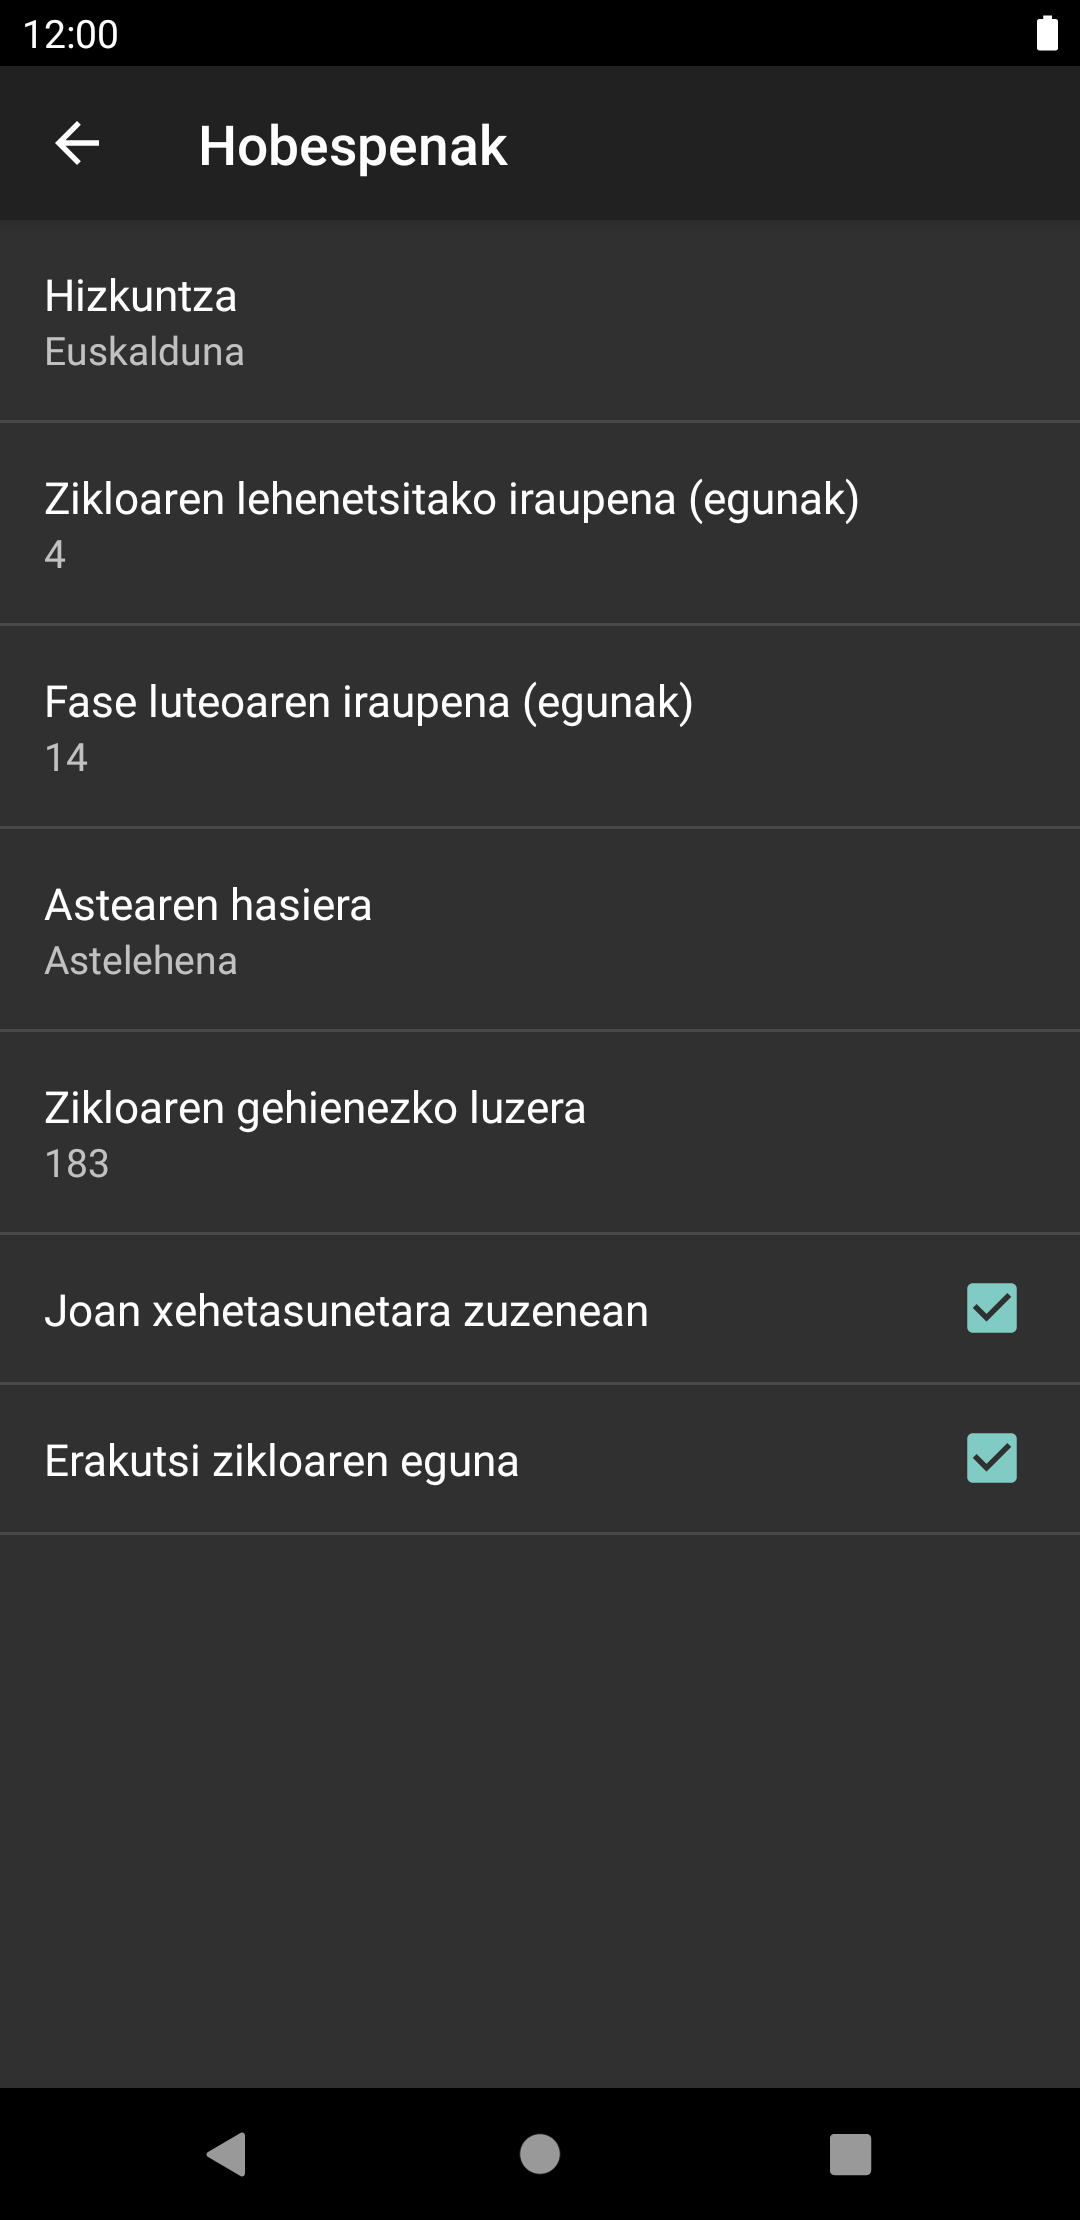
Task: Tap the battery icon in status bar
Action: pos(1047,33)
